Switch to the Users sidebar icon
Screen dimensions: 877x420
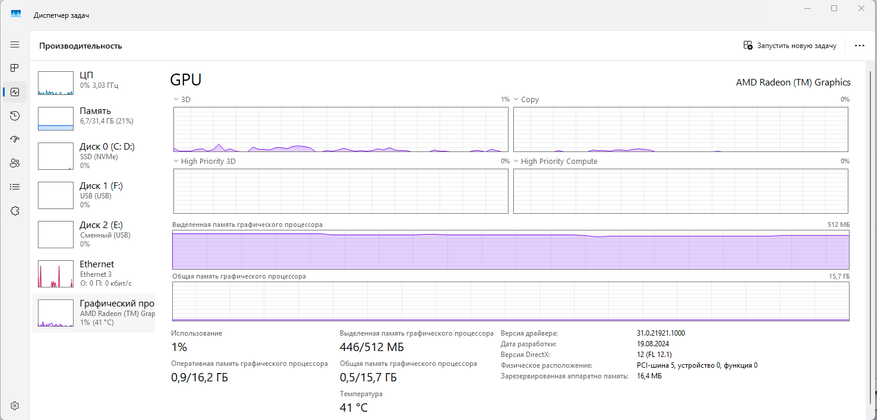pos(15,163)
